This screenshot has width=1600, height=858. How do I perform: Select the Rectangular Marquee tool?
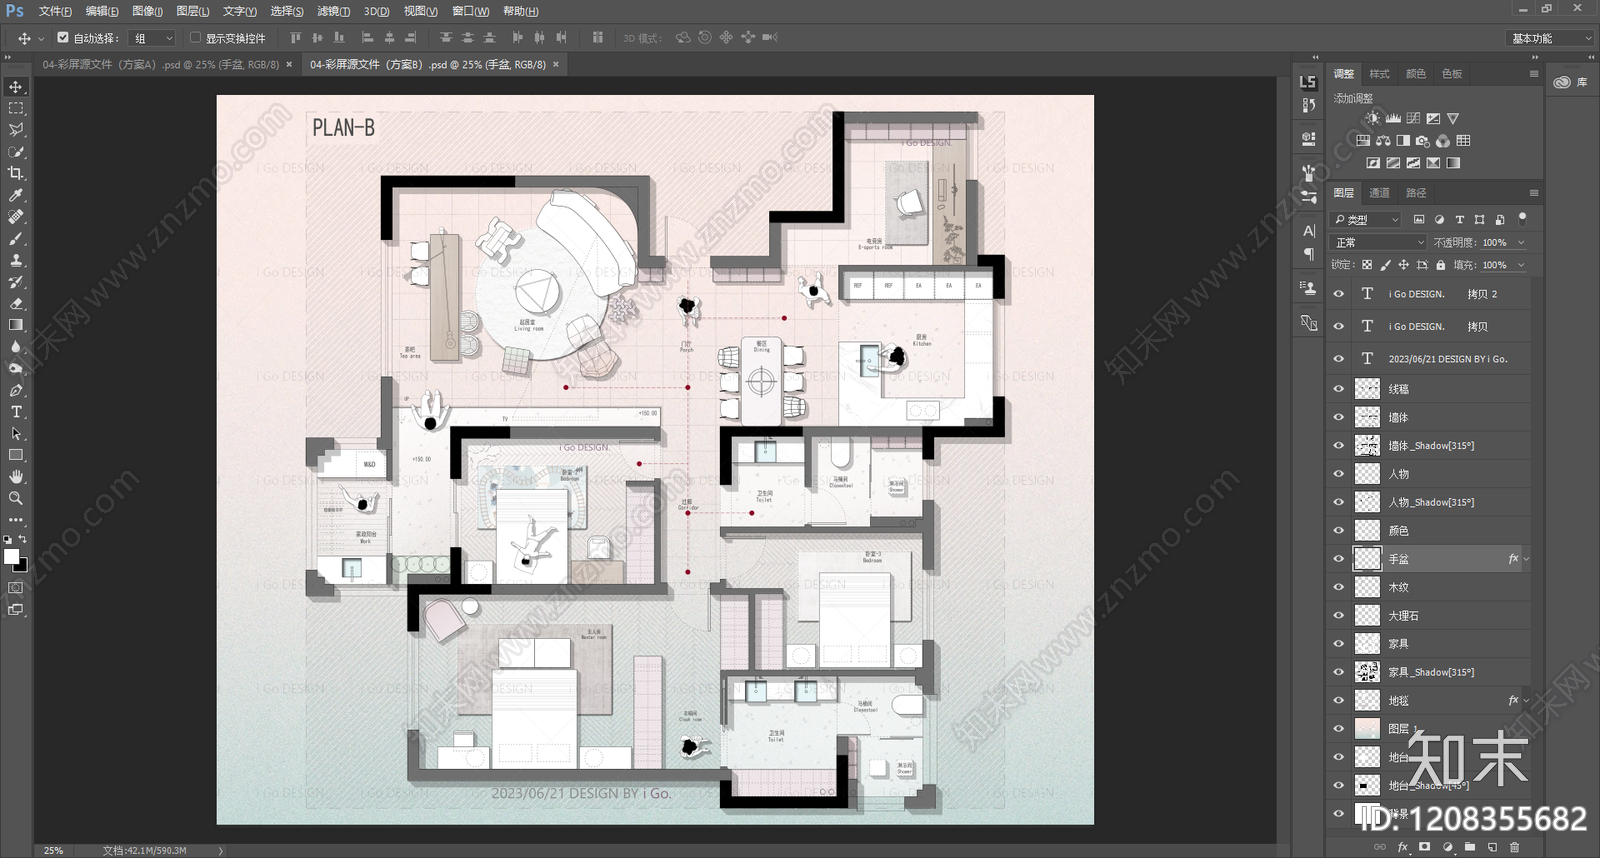16,108
